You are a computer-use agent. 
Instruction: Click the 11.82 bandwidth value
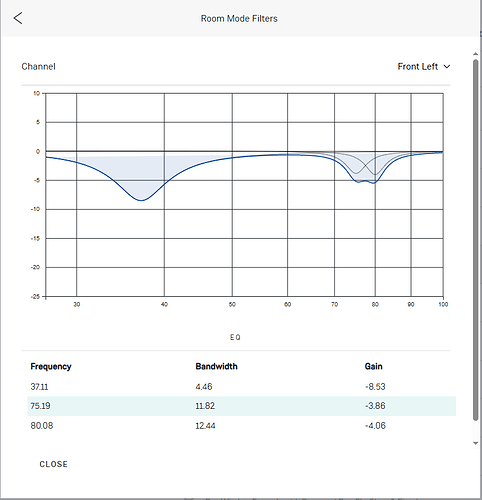pos(205,406)
